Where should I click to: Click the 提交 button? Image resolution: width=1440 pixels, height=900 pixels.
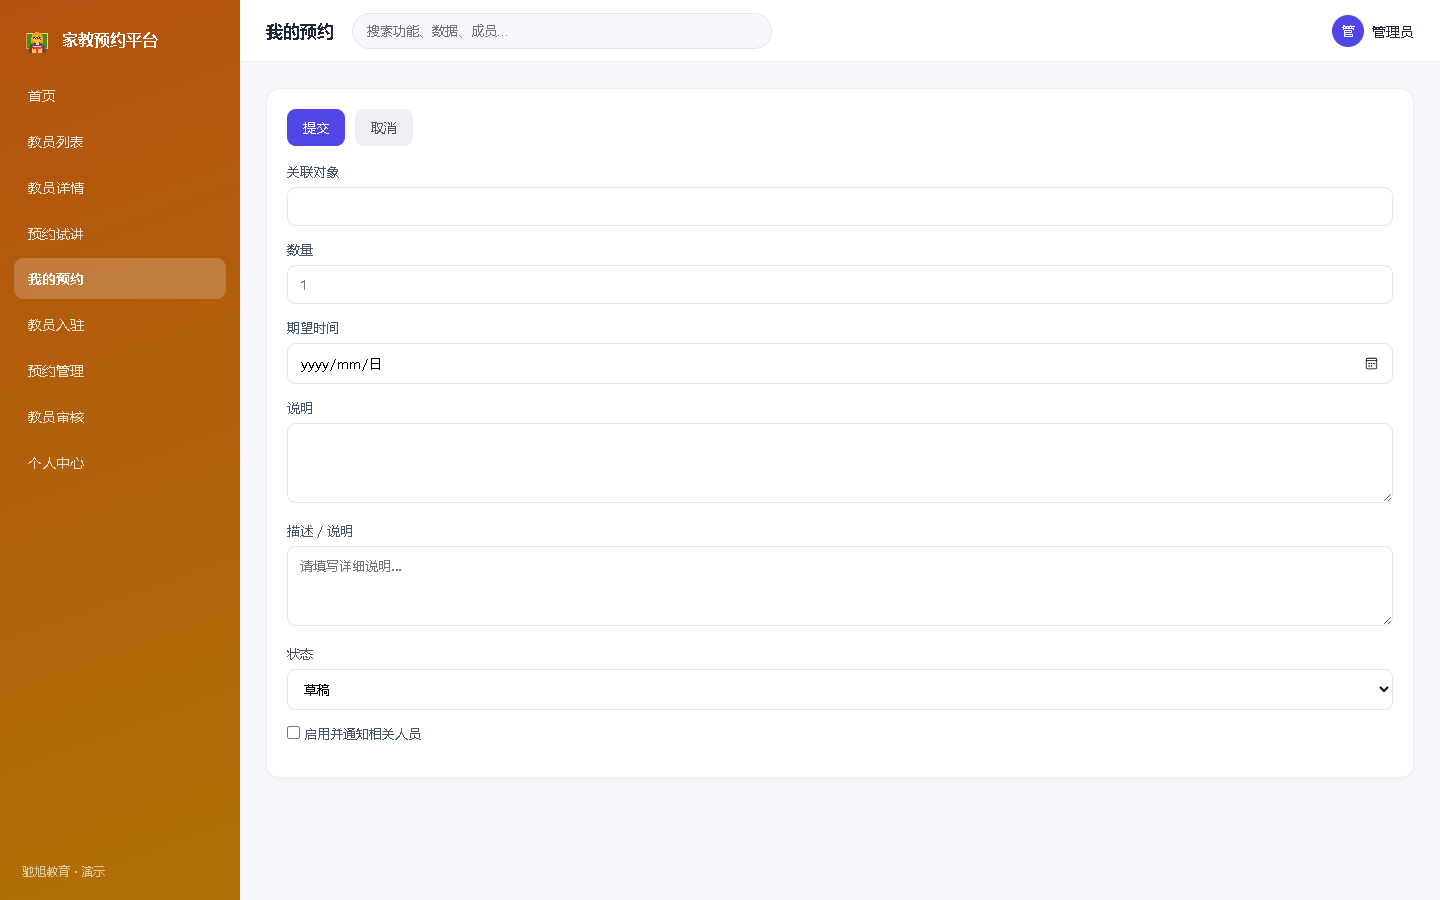[316, 128]
